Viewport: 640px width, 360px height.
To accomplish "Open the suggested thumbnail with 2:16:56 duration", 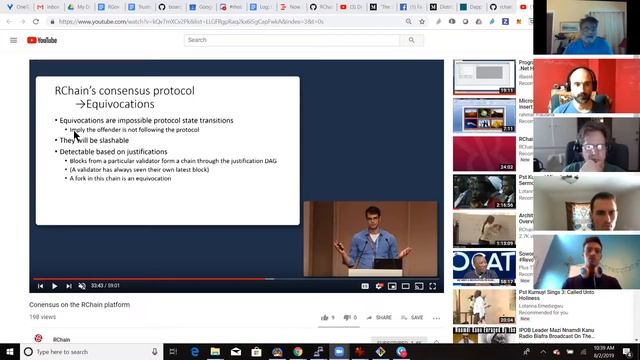I will [x=484, y=192].
